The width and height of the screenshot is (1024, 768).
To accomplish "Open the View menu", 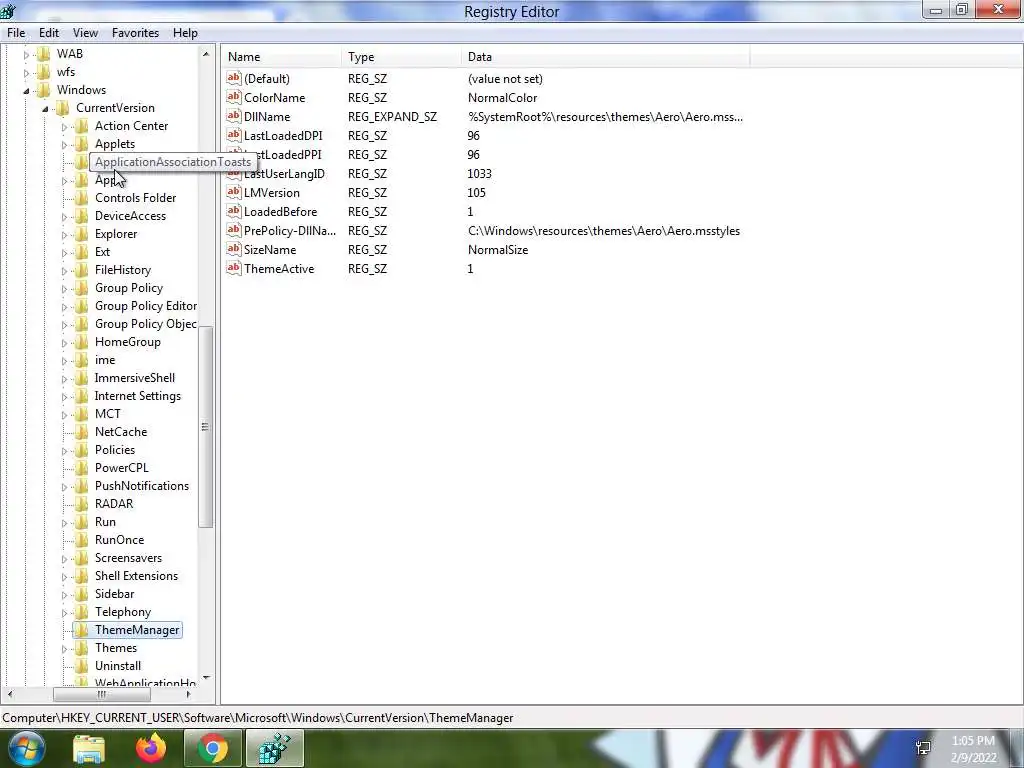I will tap(85, 33).
